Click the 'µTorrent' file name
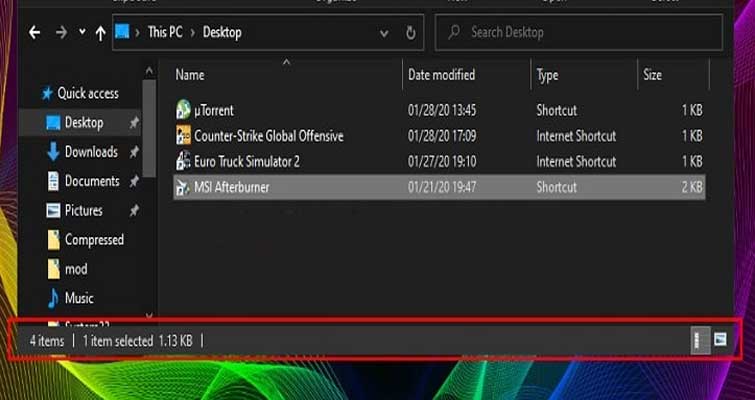Image resolution: width=755 pixels, height=400 pixels. [x=214, y=110]
